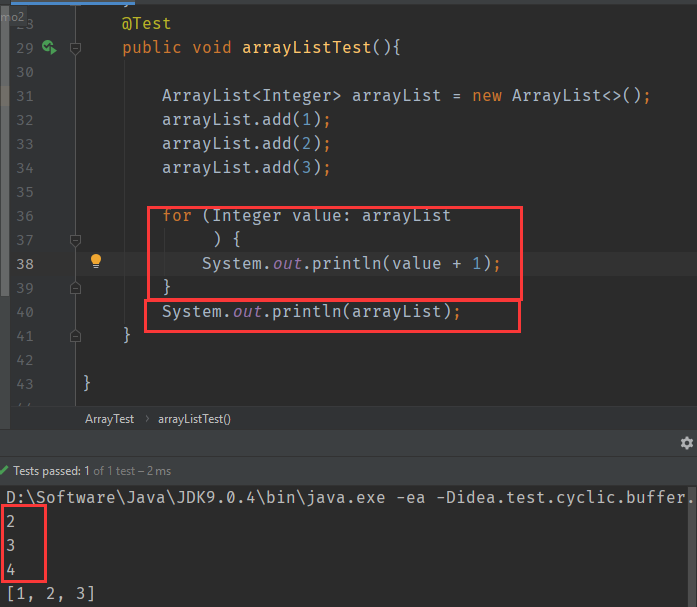The width and height of the screenshot is (697, 607).
Task: Click the @Test annotation
Action: (x=146, y=24)
